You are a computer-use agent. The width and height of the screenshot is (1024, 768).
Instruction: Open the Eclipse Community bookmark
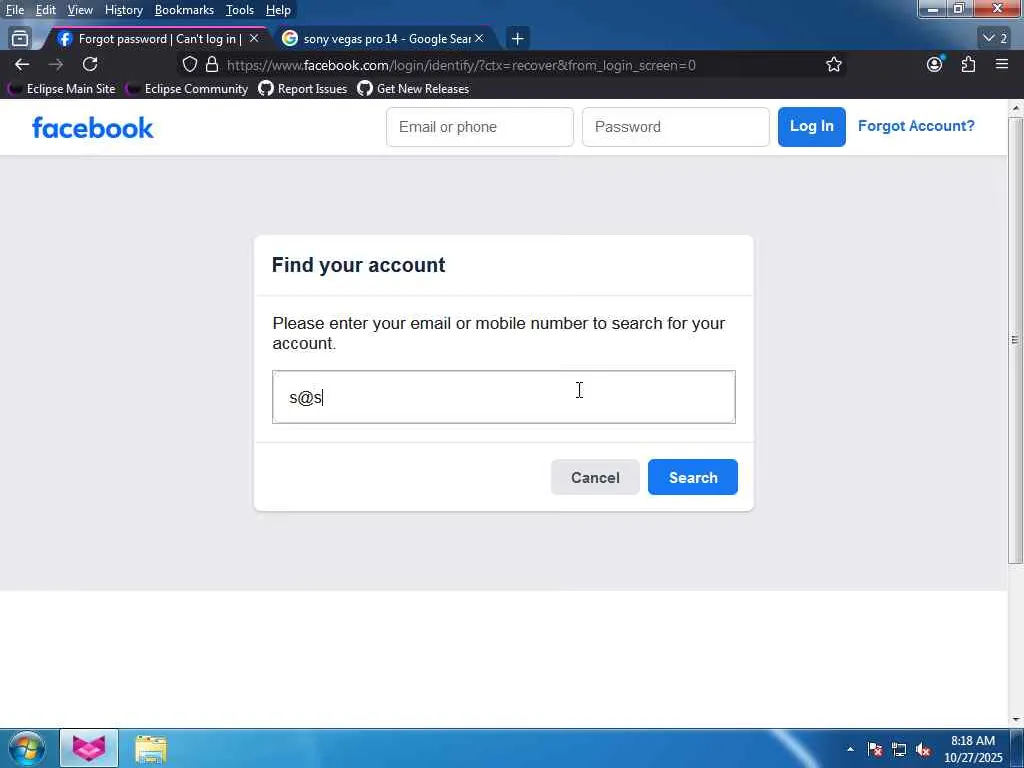187,89
